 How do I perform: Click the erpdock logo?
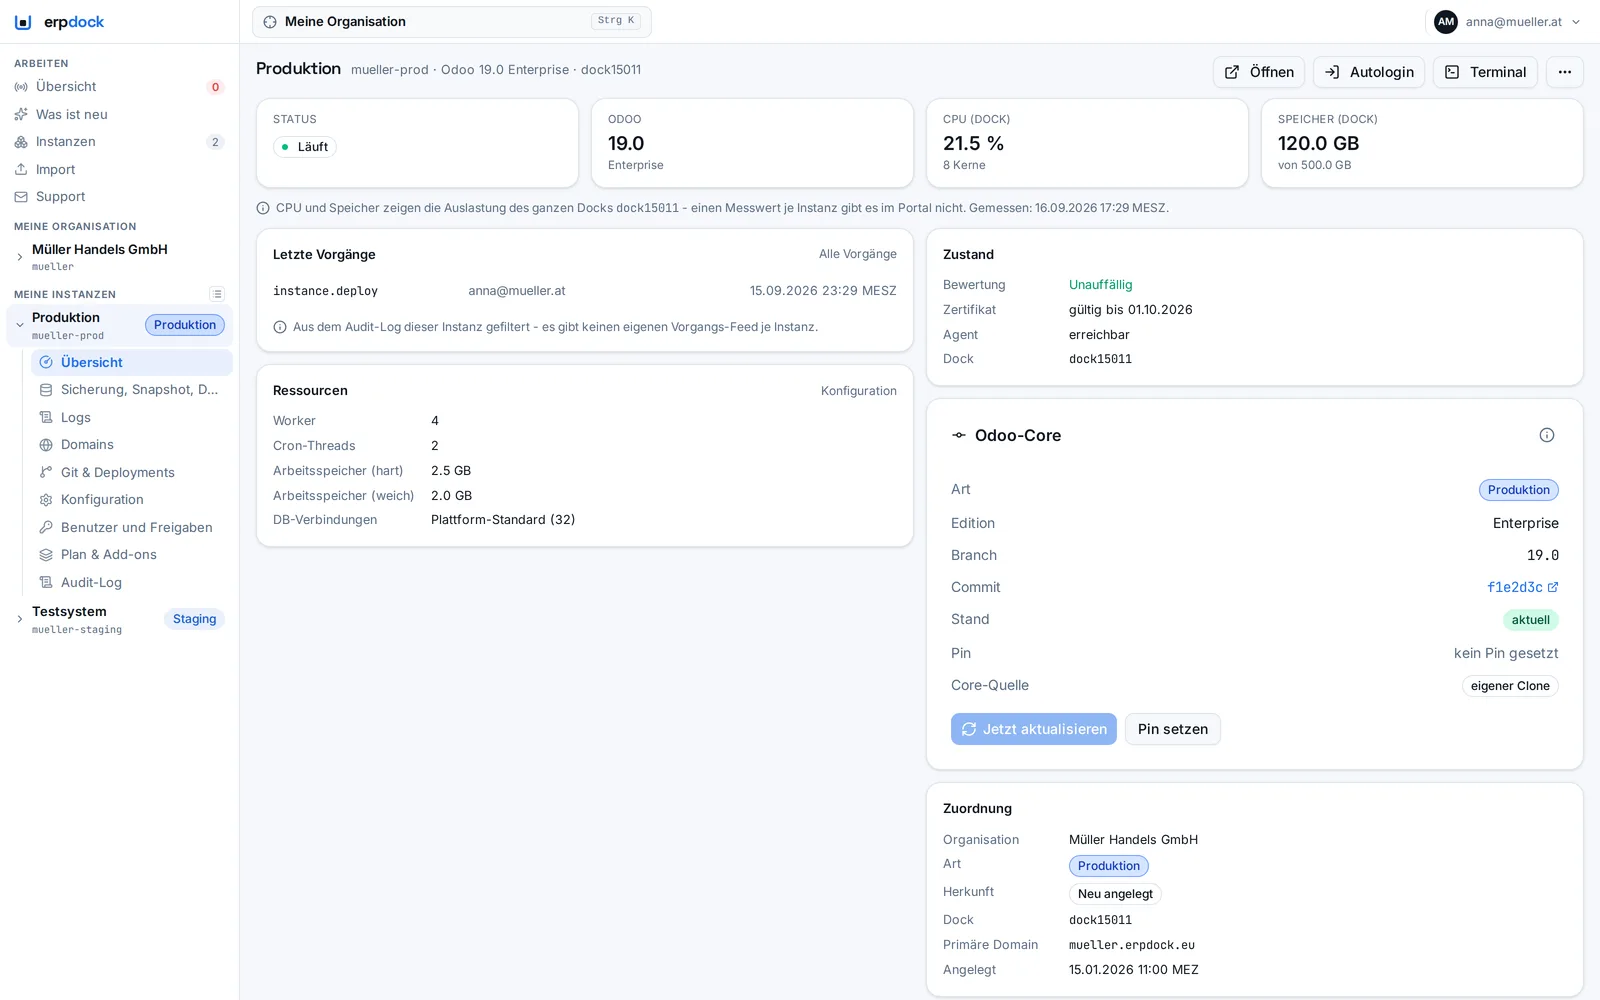point(59,22)
